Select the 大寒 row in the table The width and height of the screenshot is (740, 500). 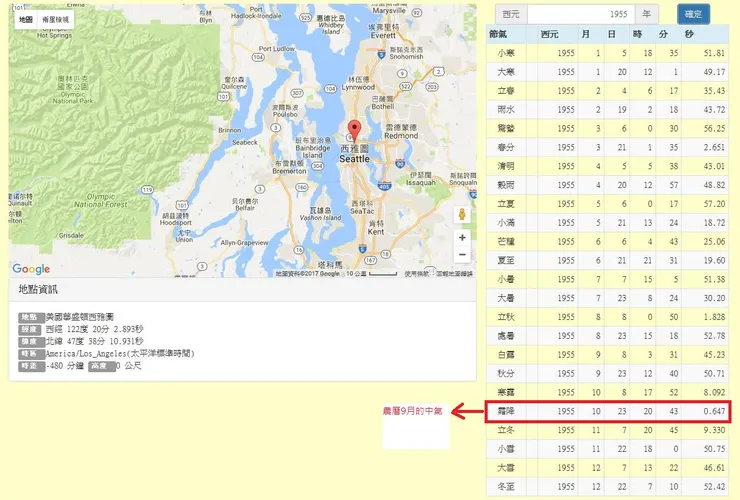pos(607,72)
